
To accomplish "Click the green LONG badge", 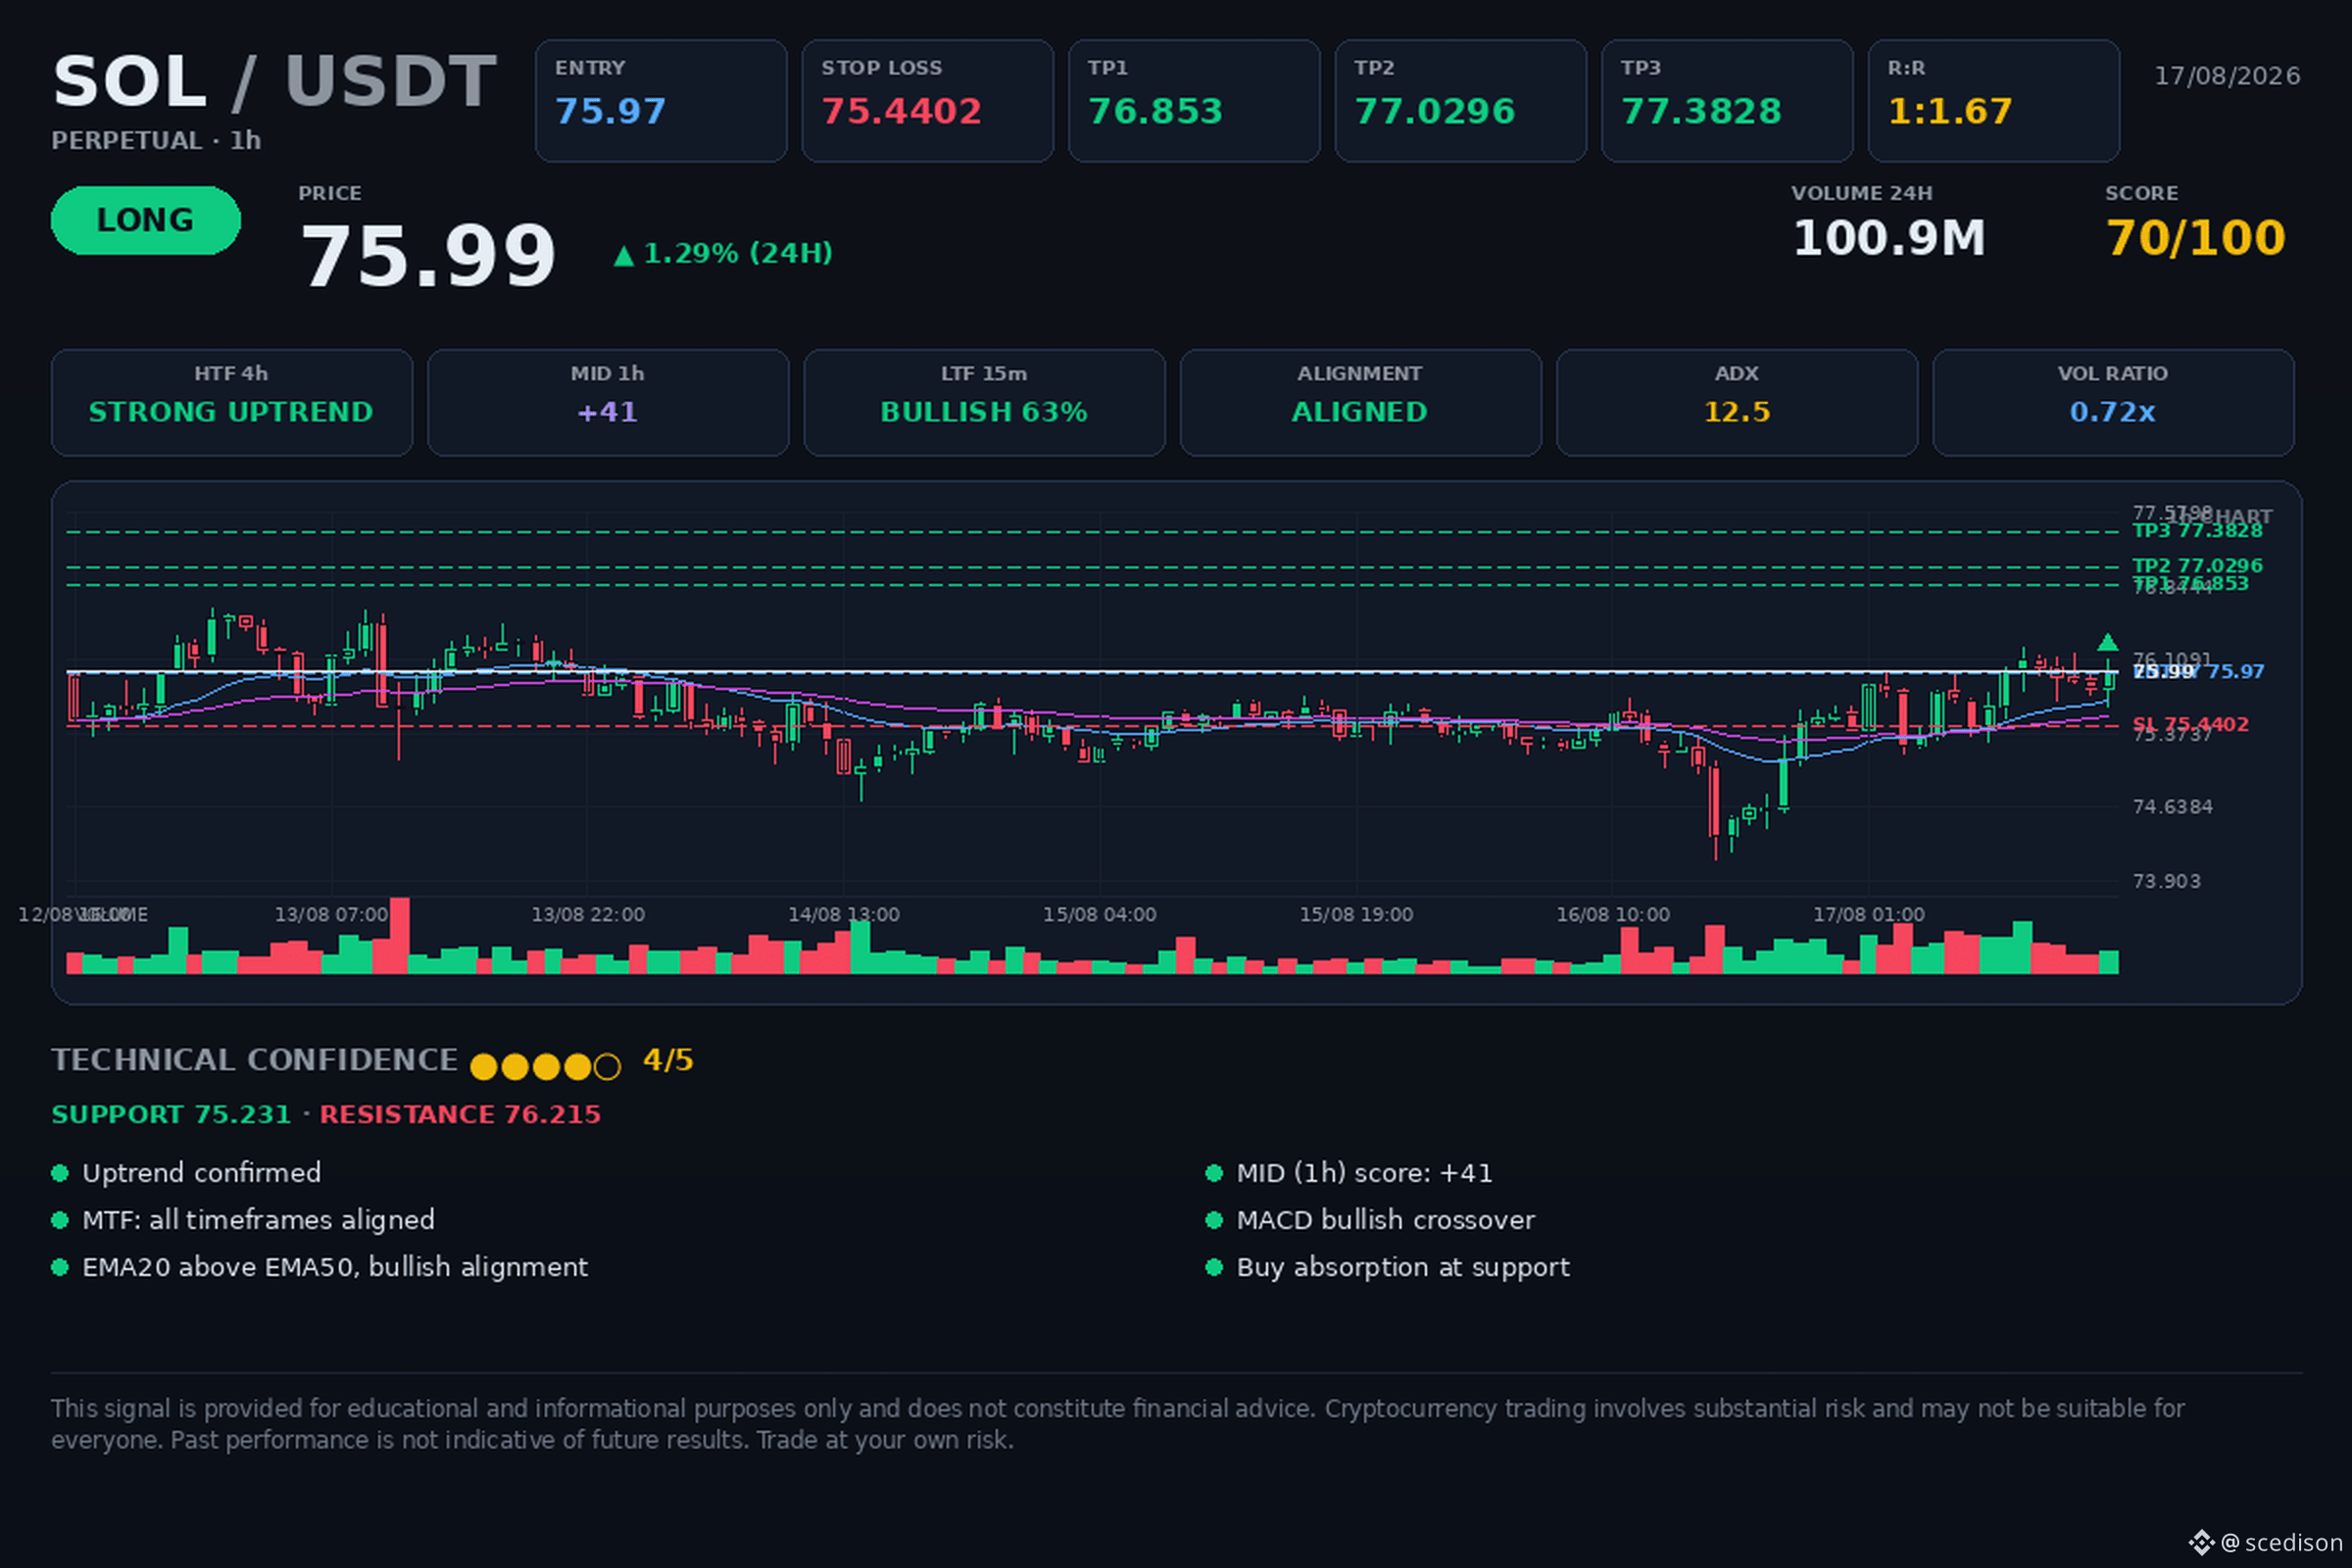I will [x=146, y=220].
